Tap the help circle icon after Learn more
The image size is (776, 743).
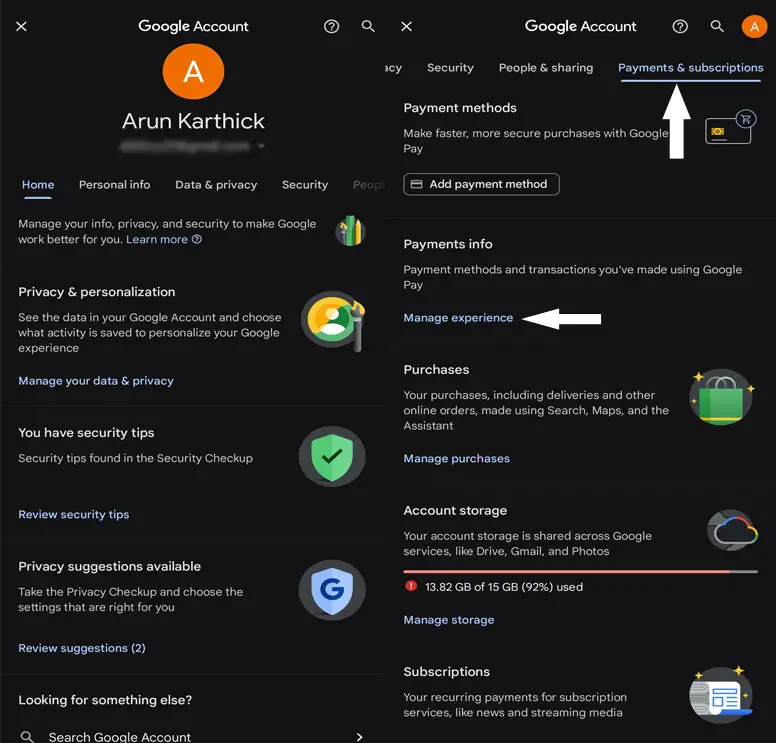tap(197, 239)
